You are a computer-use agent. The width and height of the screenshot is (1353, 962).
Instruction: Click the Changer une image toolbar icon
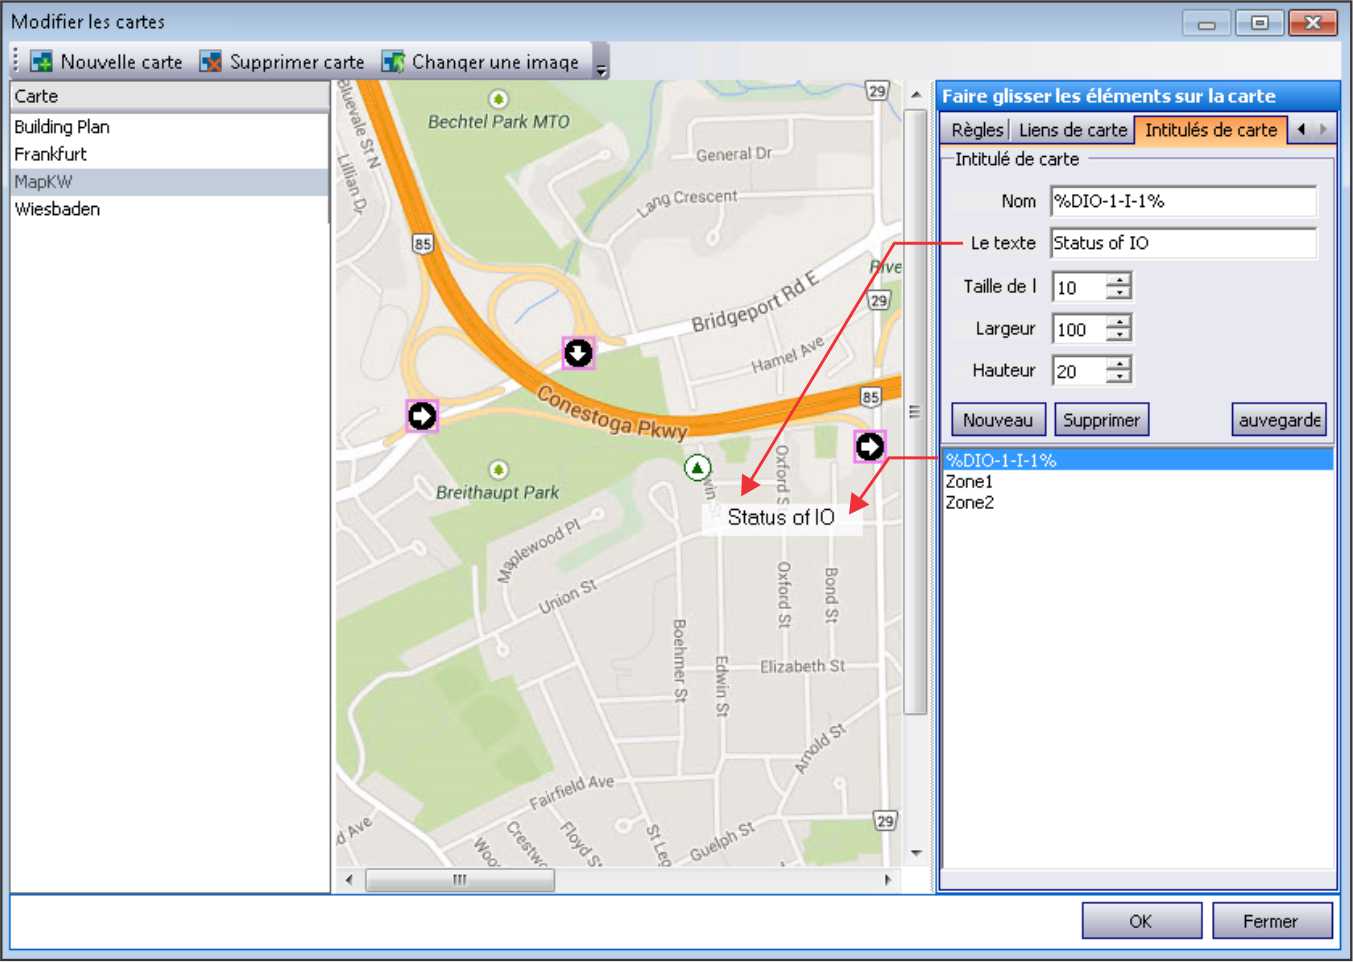point(393,62)
